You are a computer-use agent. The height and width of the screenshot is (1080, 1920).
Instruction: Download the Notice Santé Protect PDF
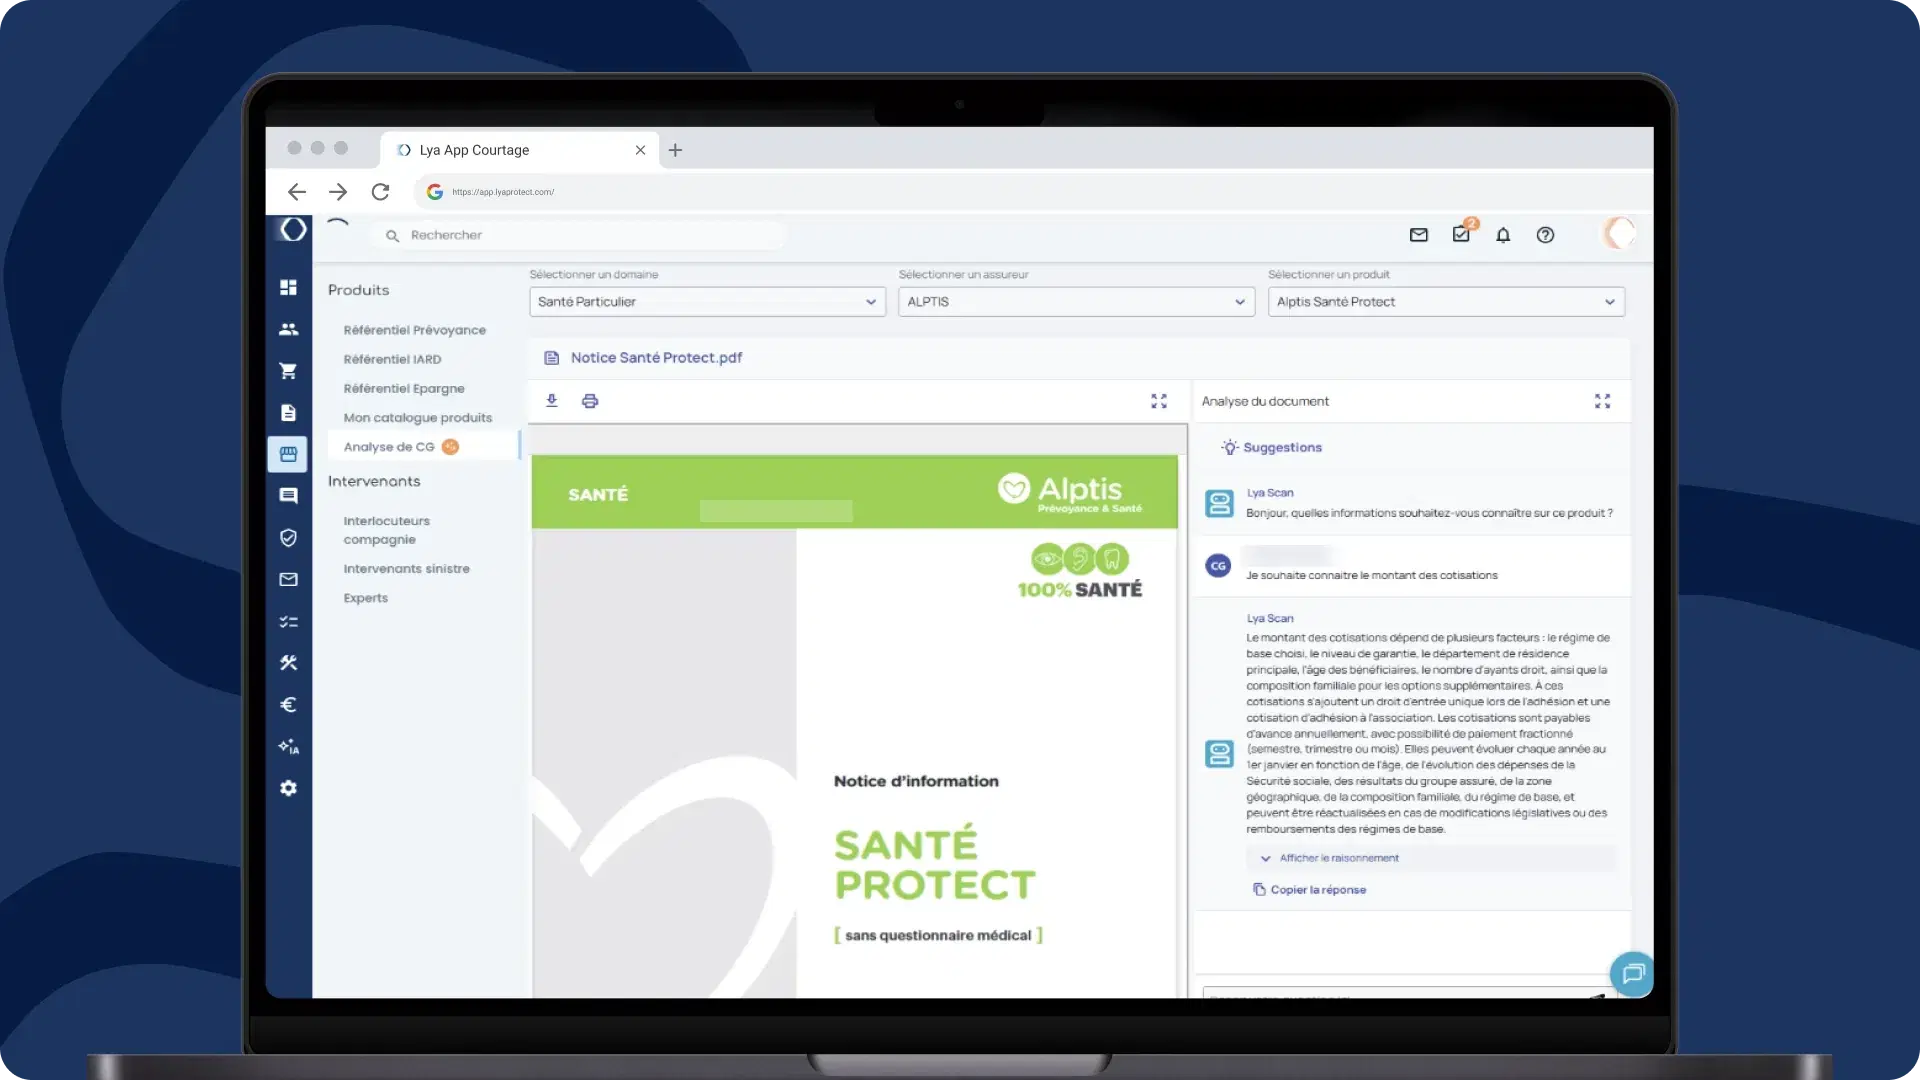point(551,401)
